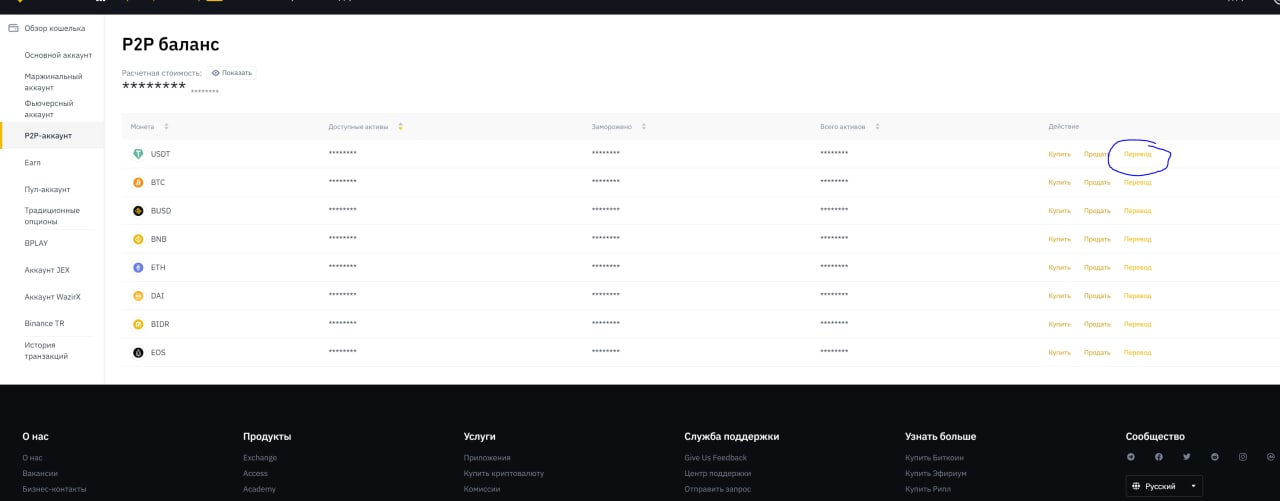Click Продать in the BTC row
This screenshot has width=1280, height=501.
(x=1097, y=182)
